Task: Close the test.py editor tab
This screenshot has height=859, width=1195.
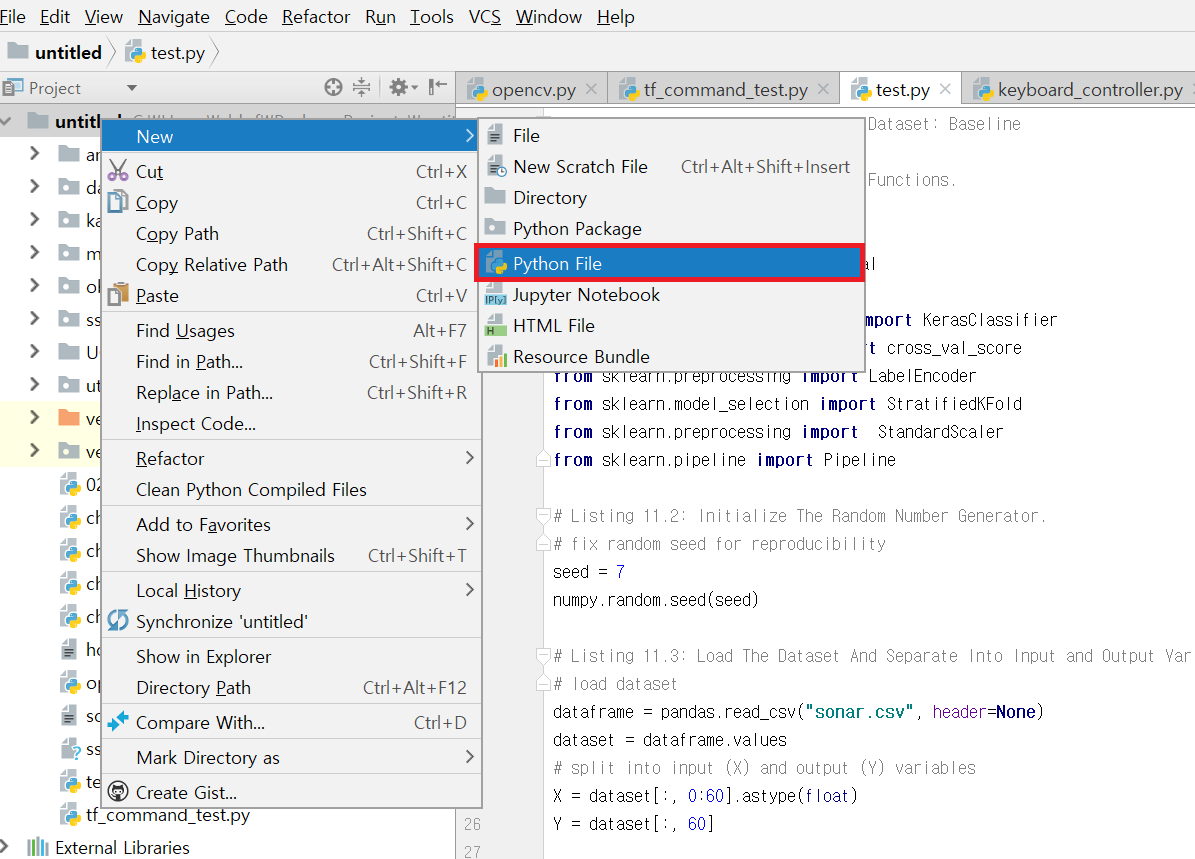Action: click(x=945, y=89)
